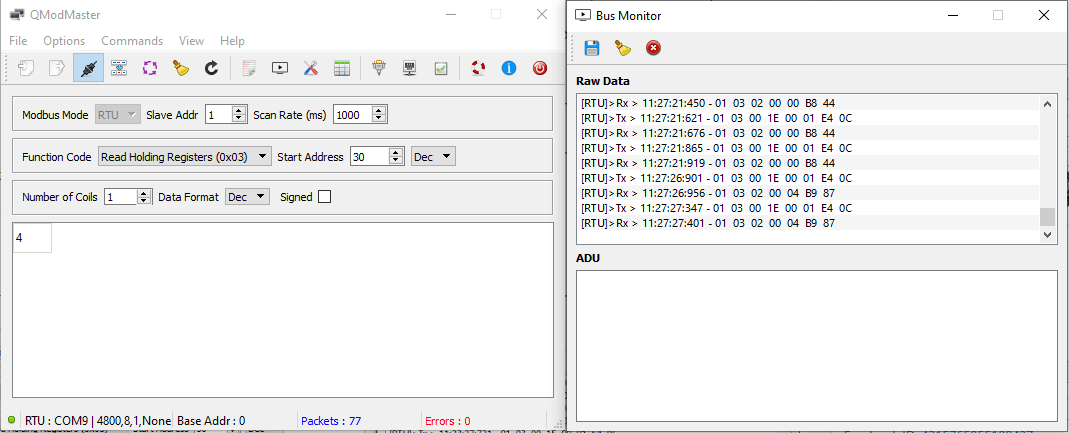Open Modbus TCP network settings icon
The height and width of the screenshot is (433, 1069).
tap(410, 68)
